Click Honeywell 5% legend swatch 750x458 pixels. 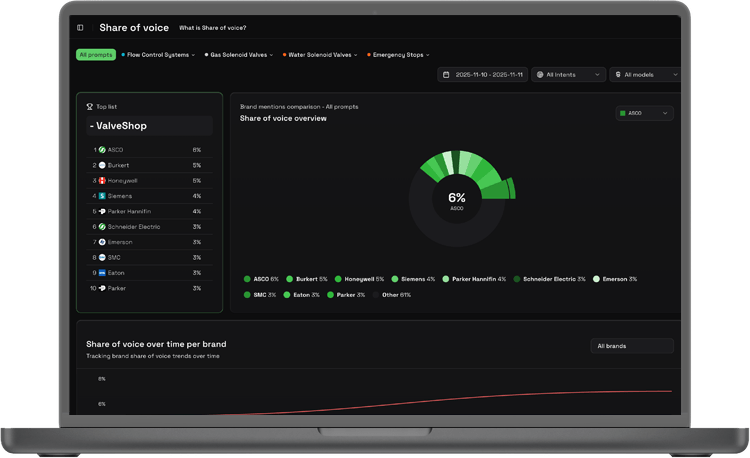[x=338, y=279]
